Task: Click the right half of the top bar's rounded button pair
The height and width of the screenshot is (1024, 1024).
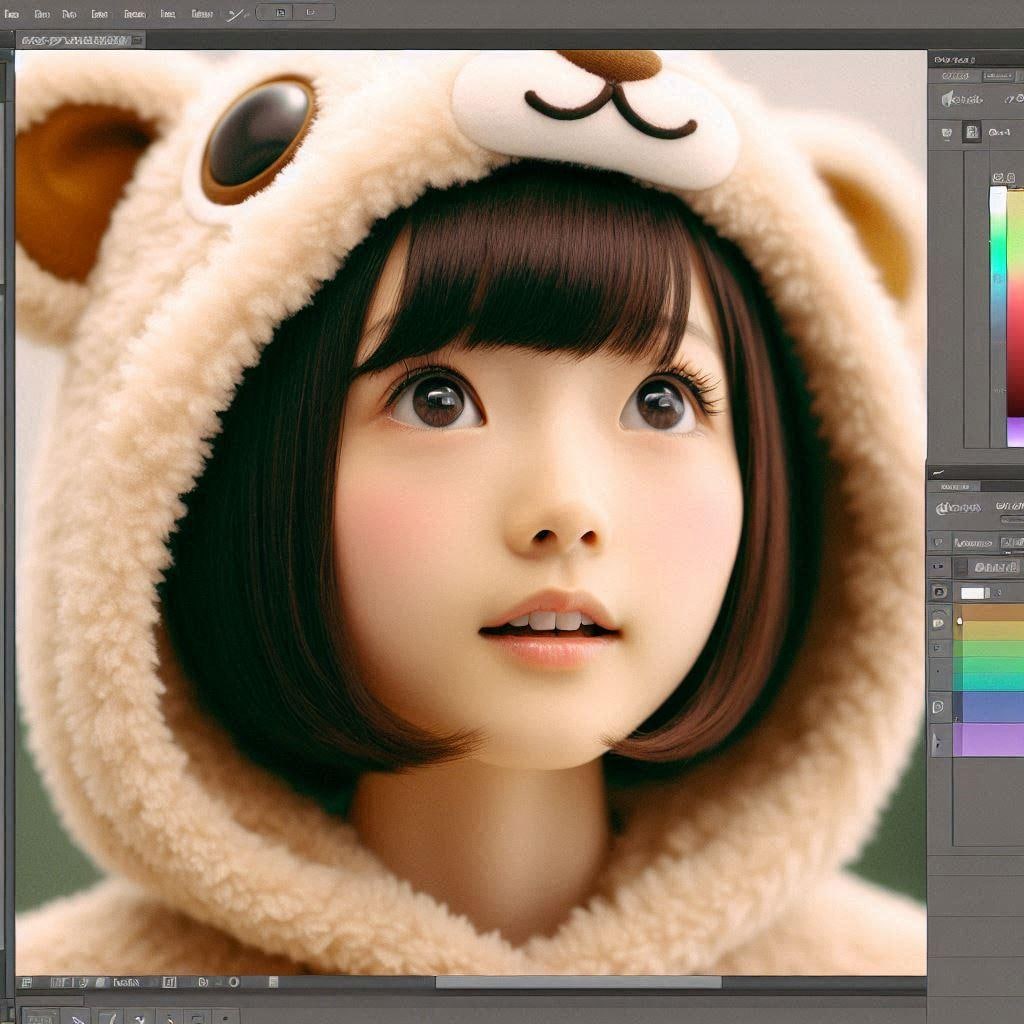Action: 314,12
